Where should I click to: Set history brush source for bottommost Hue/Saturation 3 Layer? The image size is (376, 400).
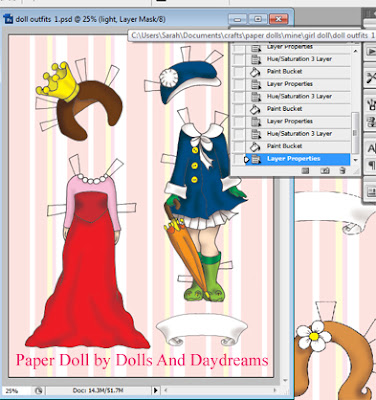[238, 134]
